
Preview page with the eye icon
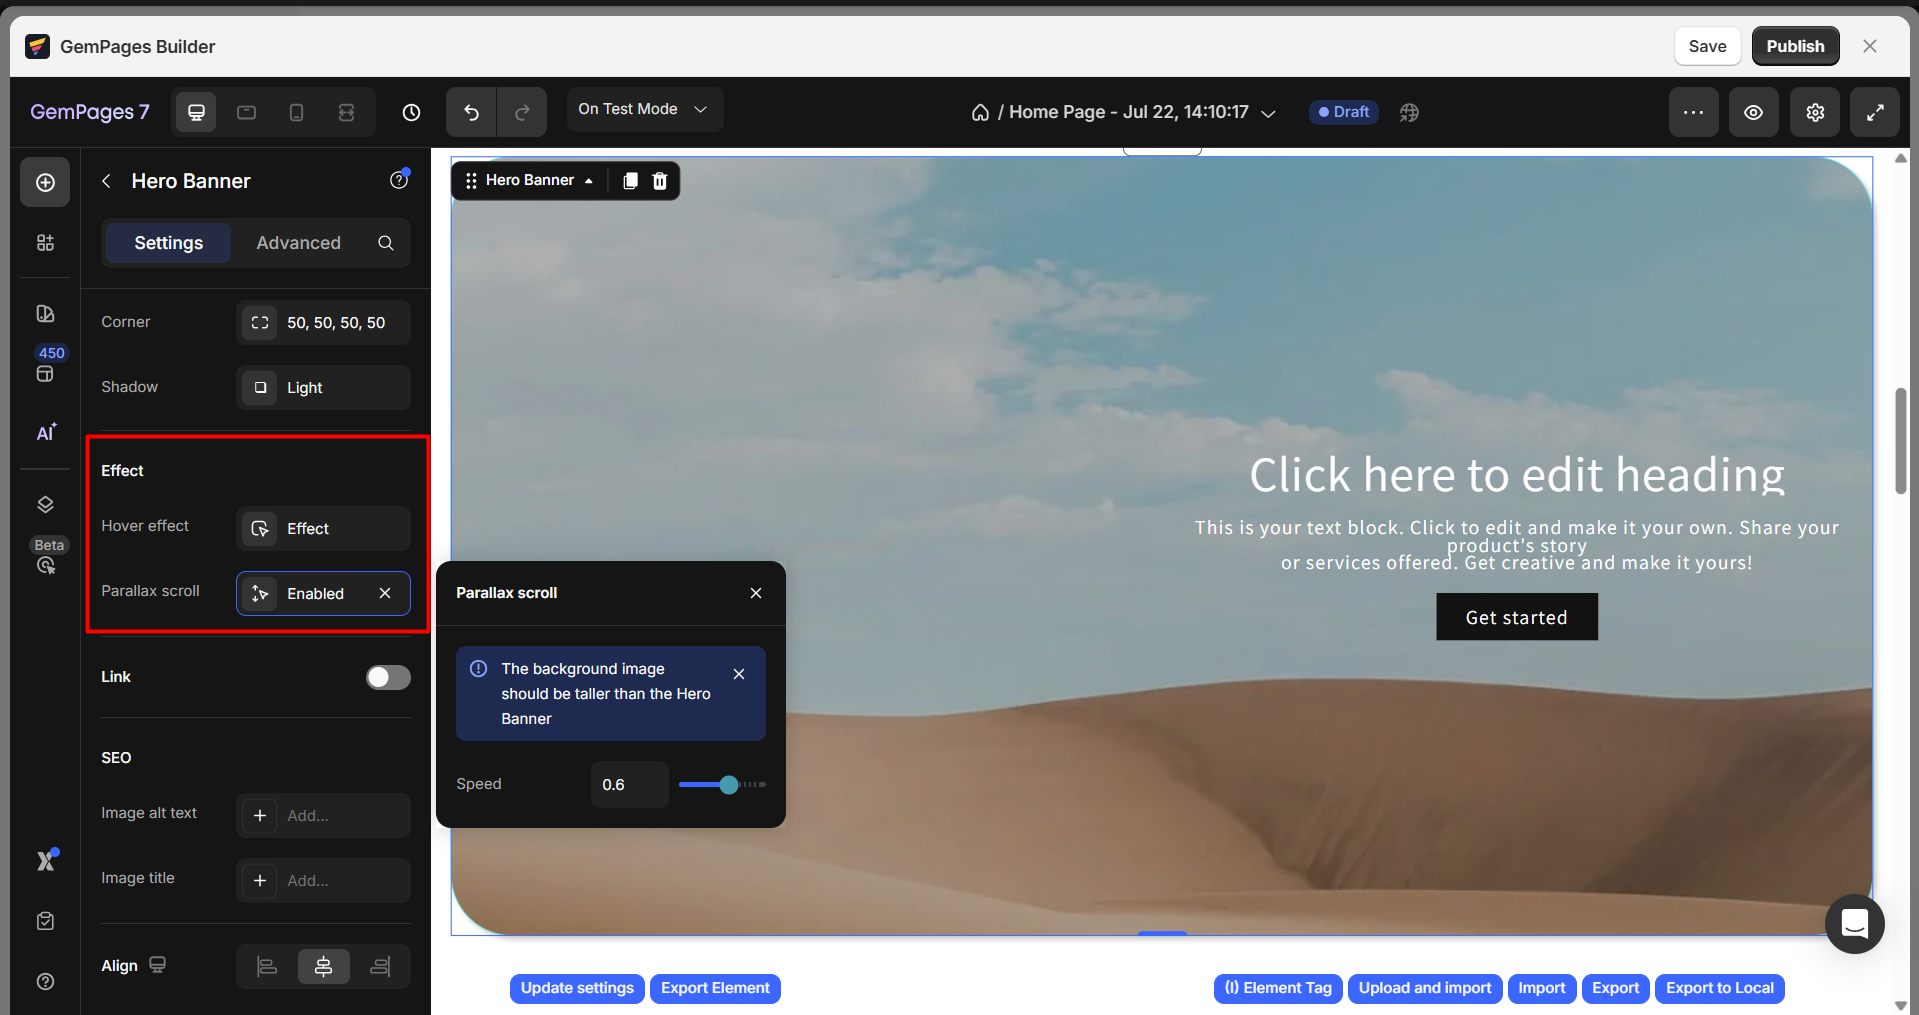click(x=1753, y=112)
